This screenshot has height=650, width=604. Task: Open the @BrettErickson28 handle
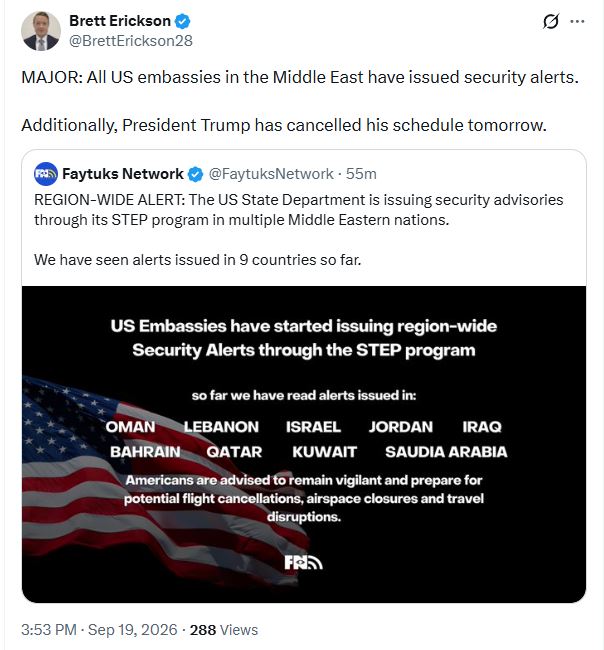click(x=131, y=41)
